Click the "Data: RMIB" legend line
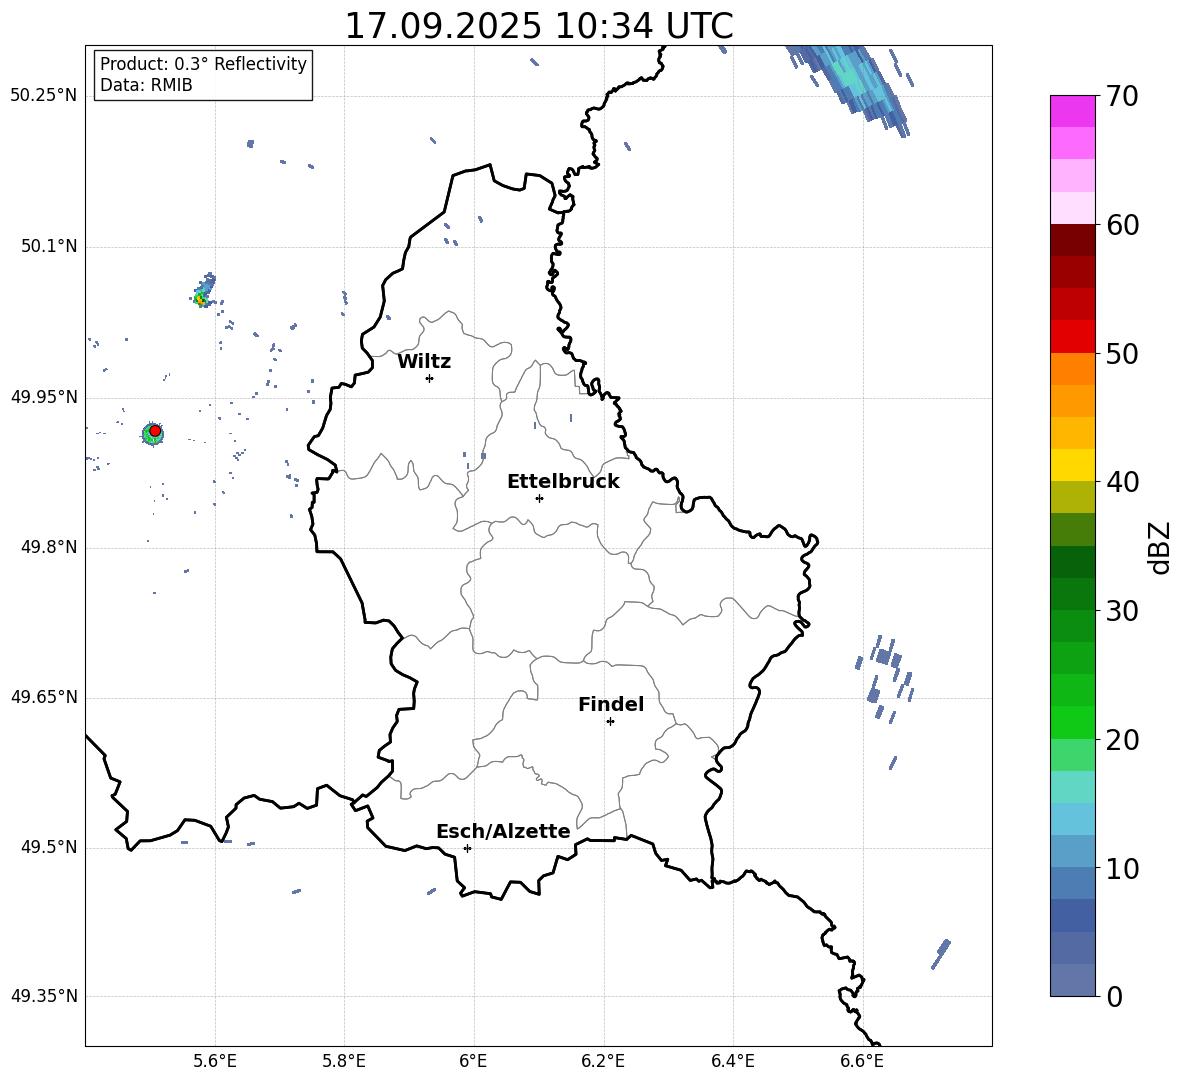Viewport: 1184px width, 1081px height. click(x=146, y=85)
